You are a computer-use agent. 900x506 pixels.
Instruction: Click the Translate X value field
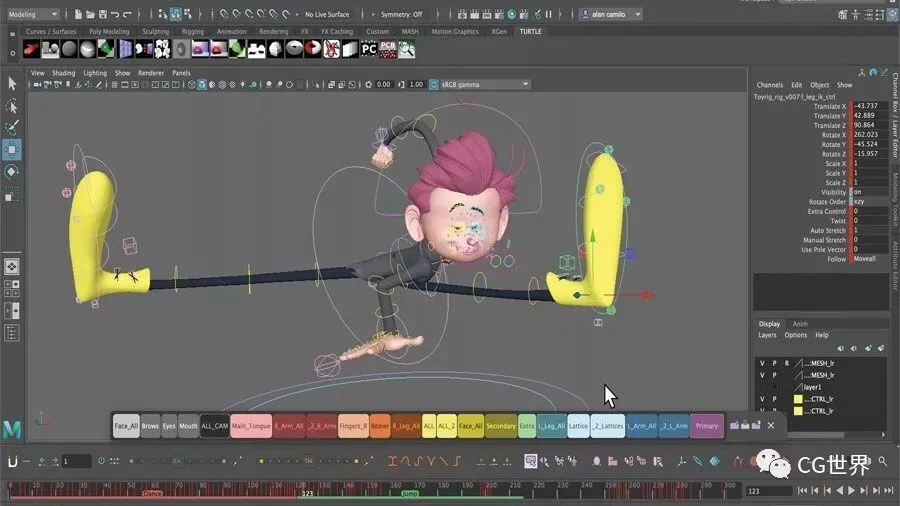(x=870, y=106)
